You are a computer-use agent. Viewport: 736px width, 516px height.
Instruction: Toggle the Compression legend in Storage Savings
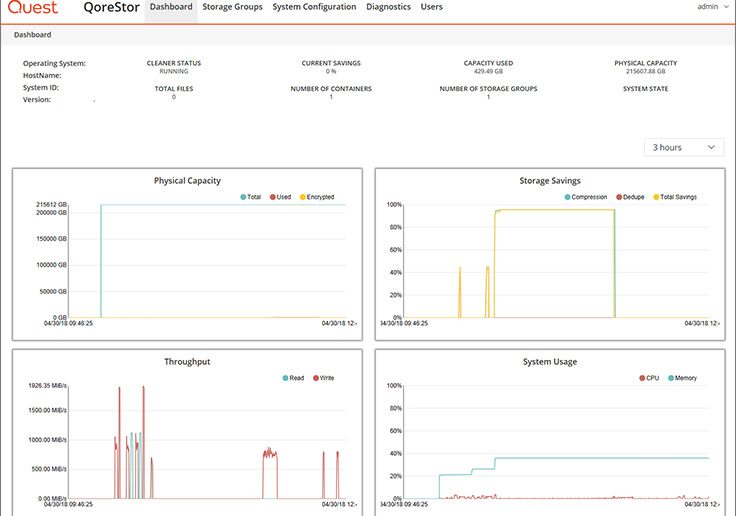586,197
